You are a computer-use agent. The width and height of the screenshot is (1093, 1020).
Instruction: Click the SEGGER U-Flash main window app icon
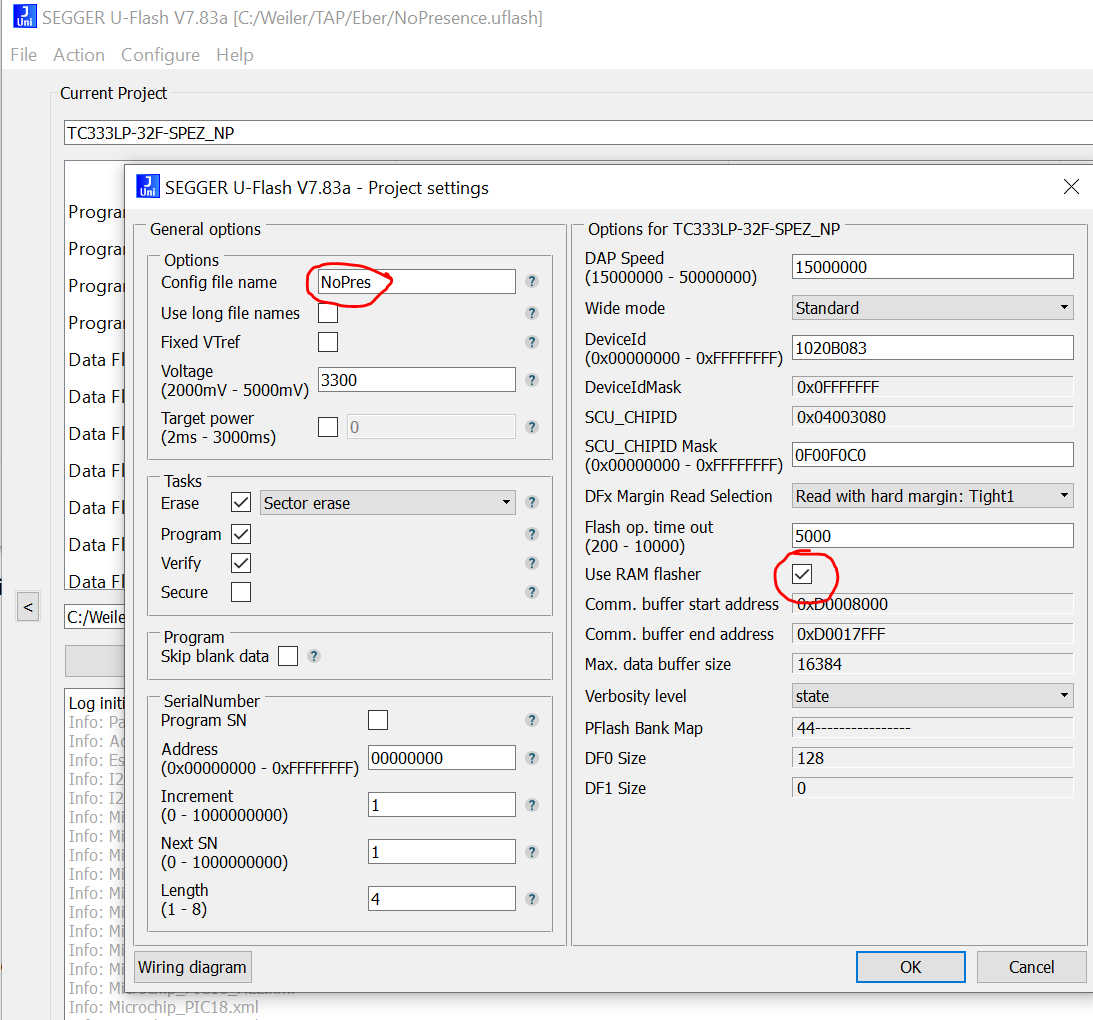(25, 17)
